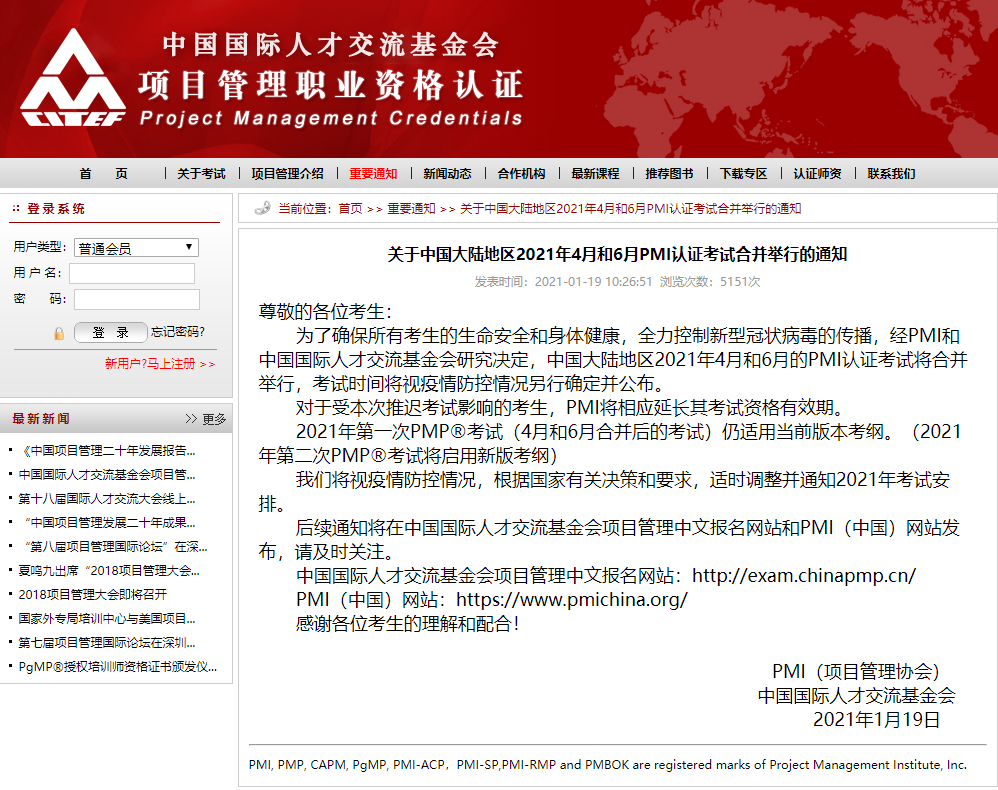Image resolution: width=998 pixels, height=790 pixels.
Task: Go to 最新课程 in navigation
Action: coord(595,174)
